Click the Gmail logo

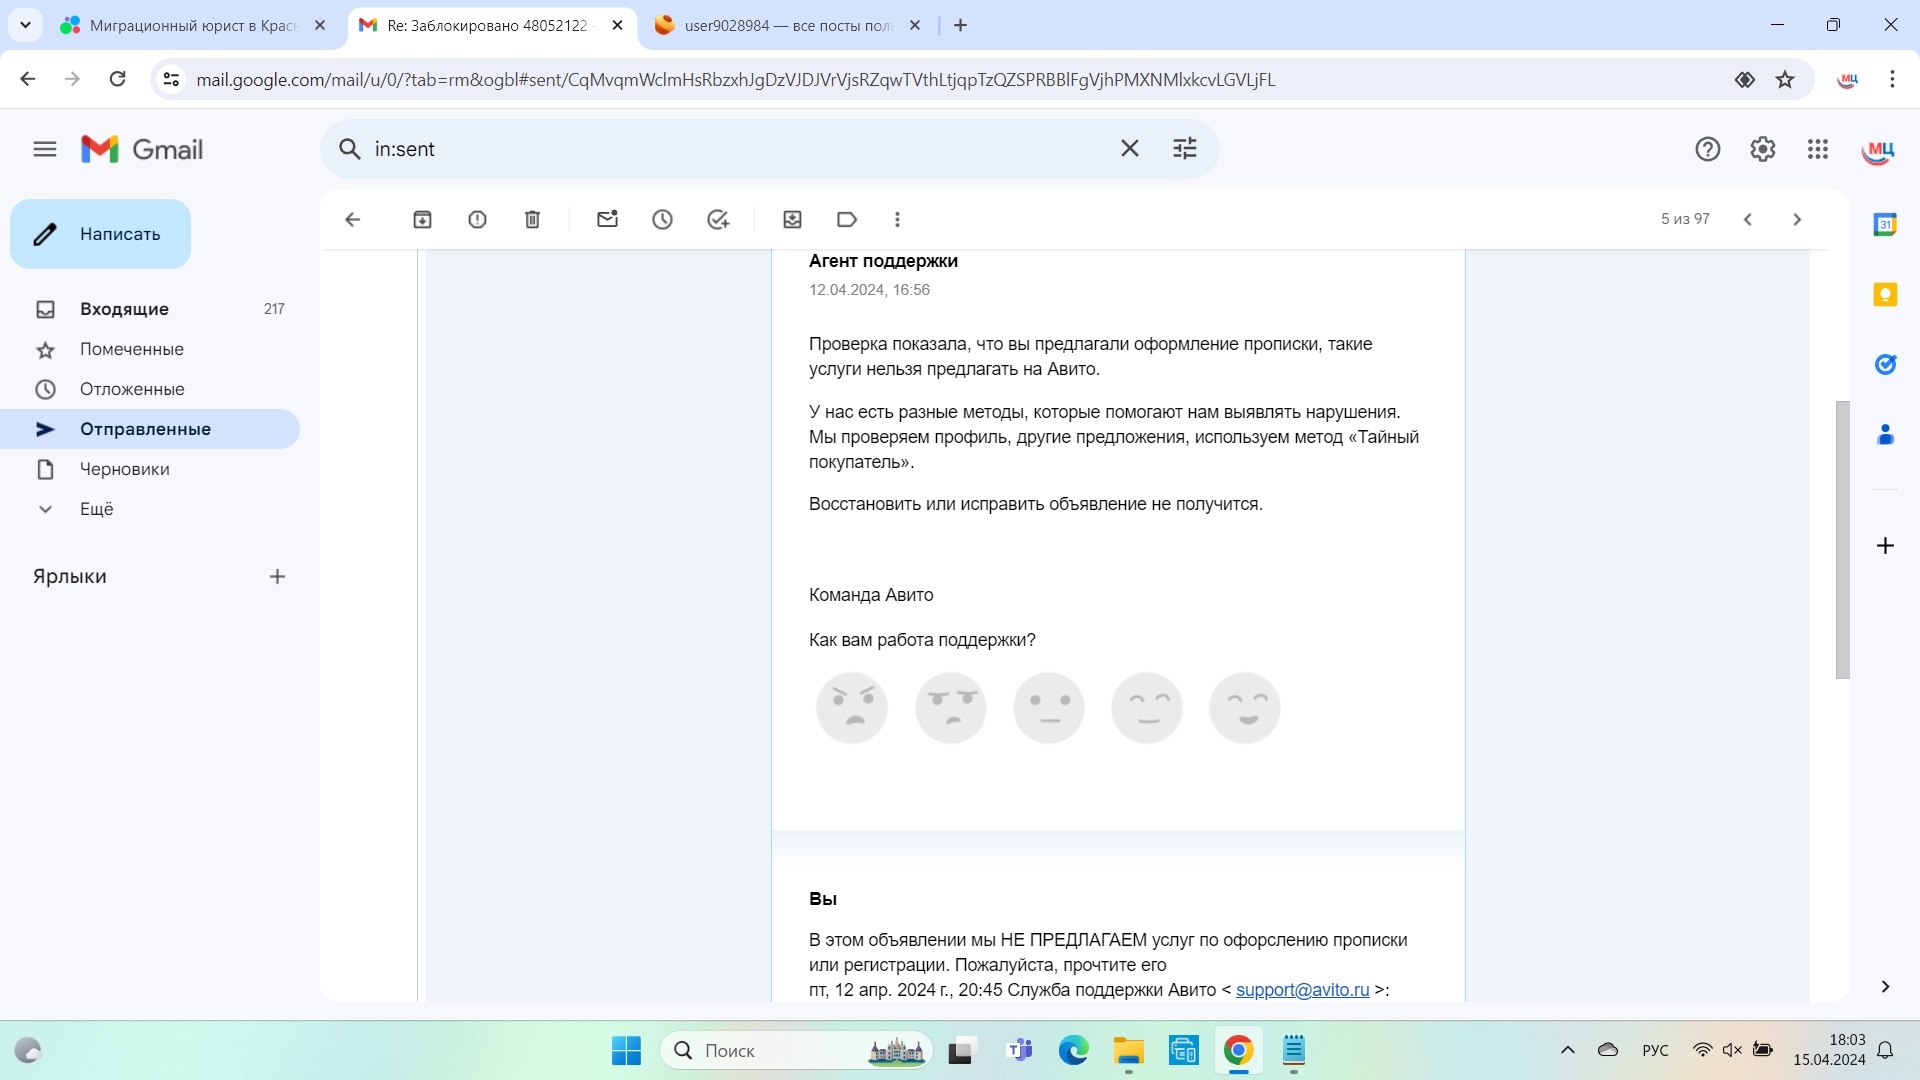pos(142,150)
